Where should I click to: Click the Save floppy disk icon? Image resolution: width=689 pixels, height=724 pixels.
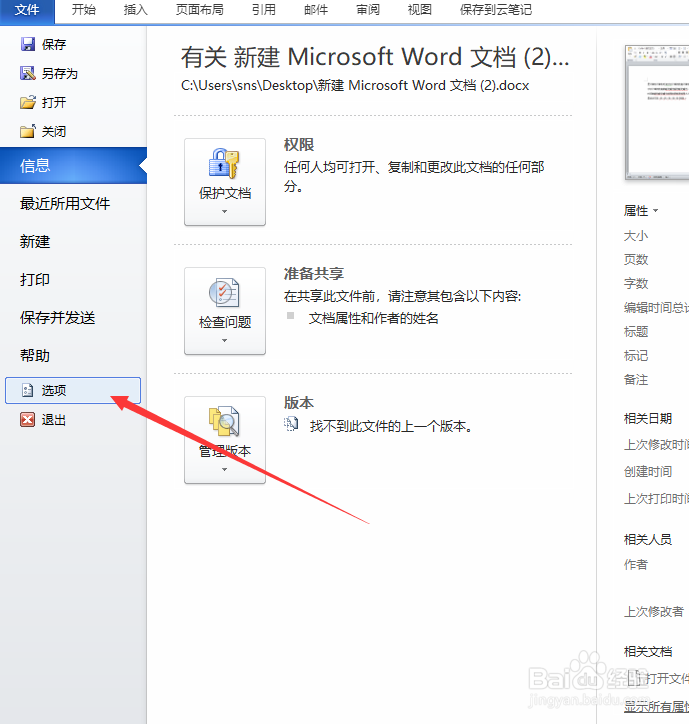pyautogui.click(x=28, y=44)
